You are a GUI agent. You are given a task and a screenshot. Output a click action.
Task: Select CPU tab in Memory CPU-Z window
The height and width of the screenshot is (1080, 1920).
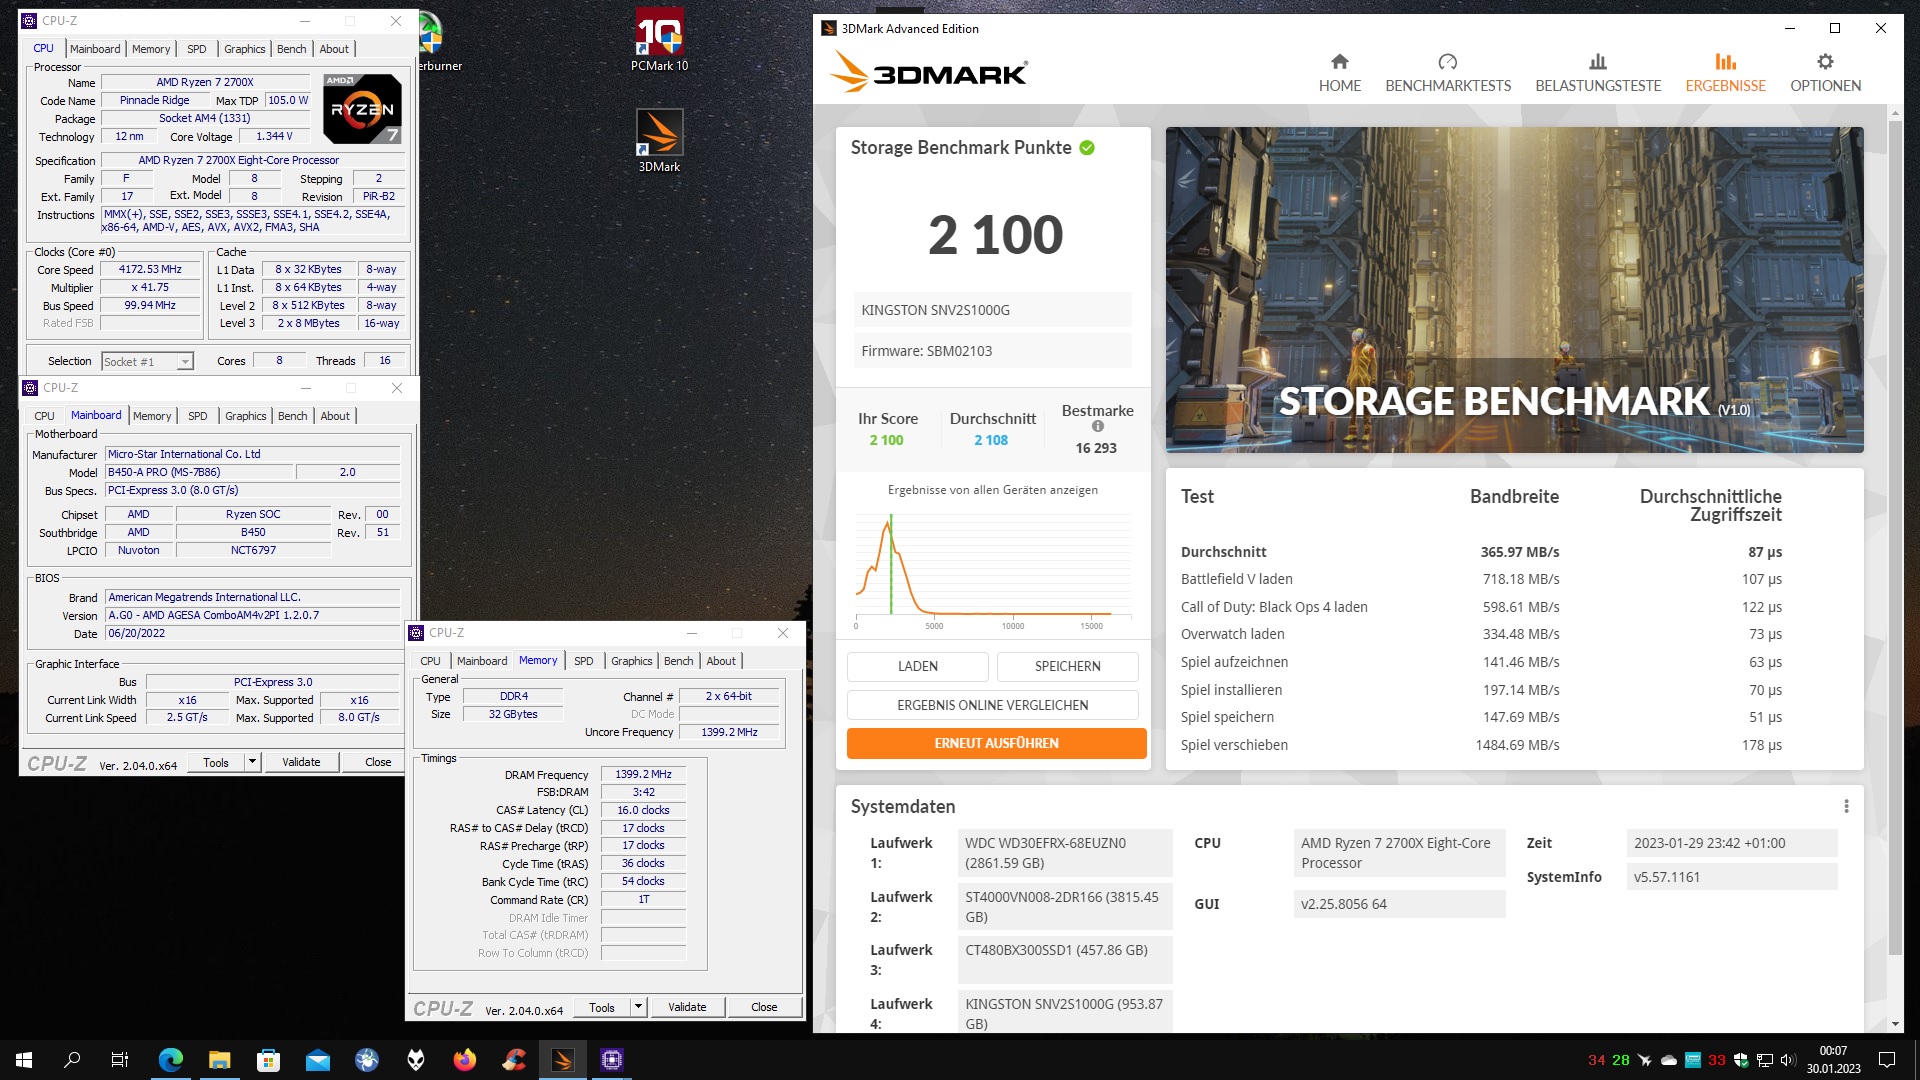point(430,661)
